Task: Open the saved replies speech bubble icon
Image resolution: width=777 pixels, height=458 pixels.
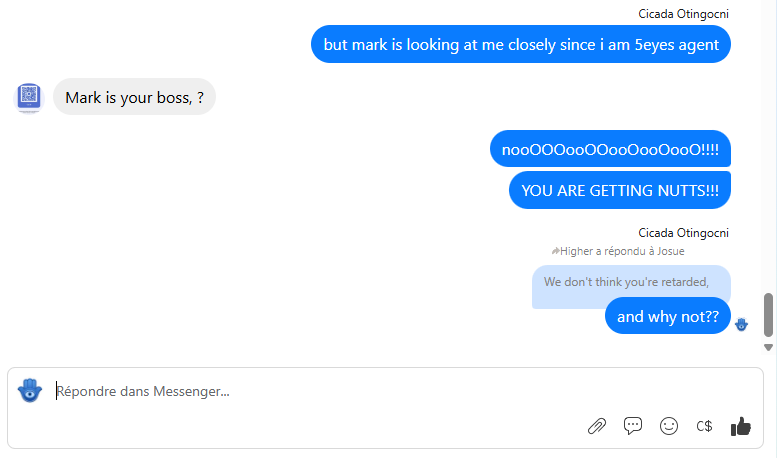Action: (633, 426)
